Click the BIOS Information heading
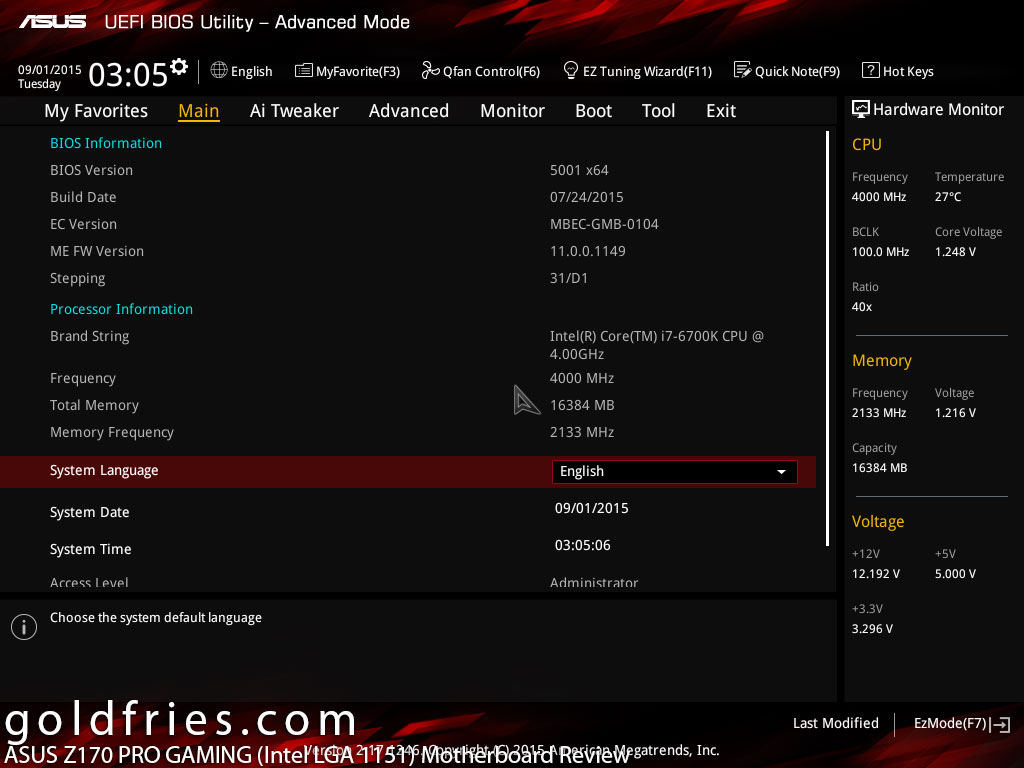Viewport: 1024px width, 768px height. (106, 143)
